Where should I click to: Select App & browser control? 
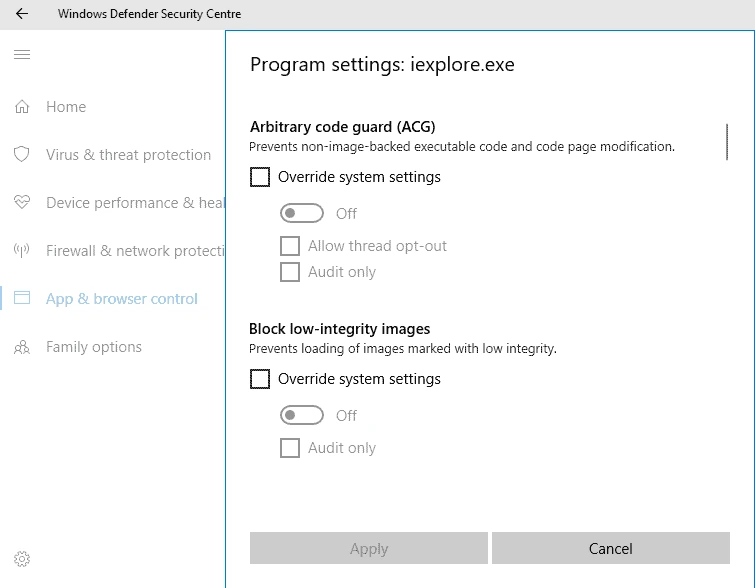[122, 299]
